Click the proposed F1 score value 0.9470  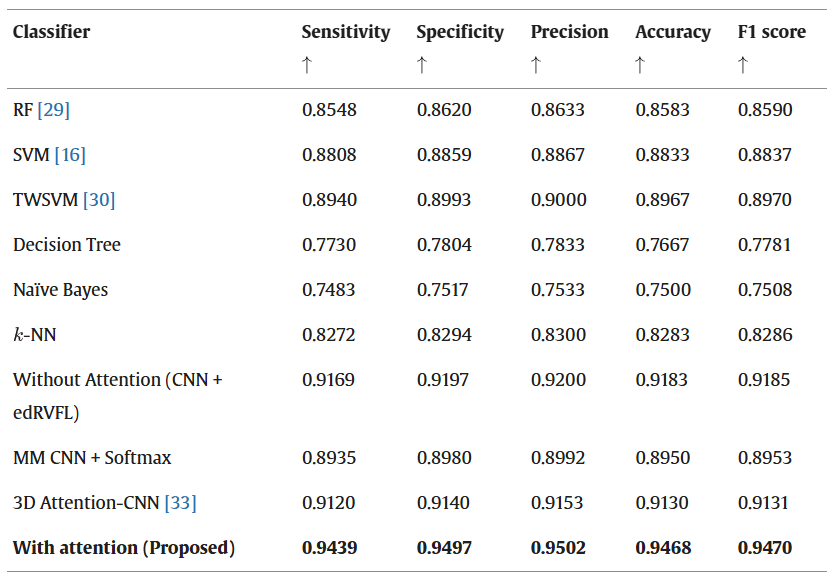pos(765,548)
